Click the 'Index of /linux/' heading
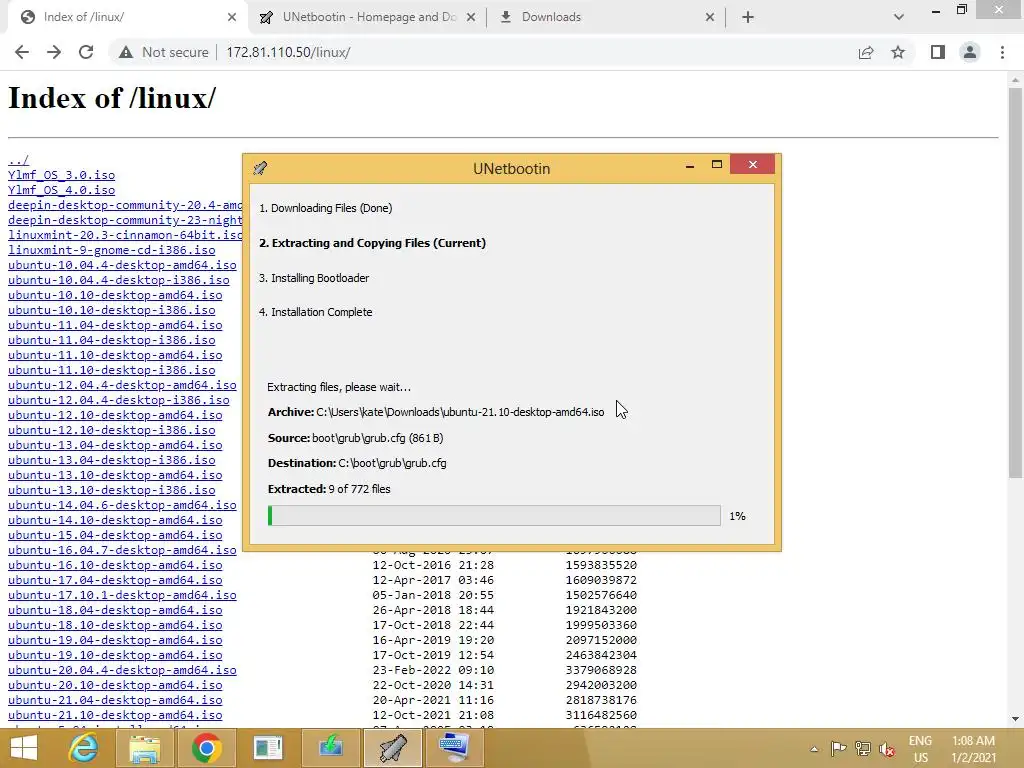The image size is (1024, 768). pos(112,98)
